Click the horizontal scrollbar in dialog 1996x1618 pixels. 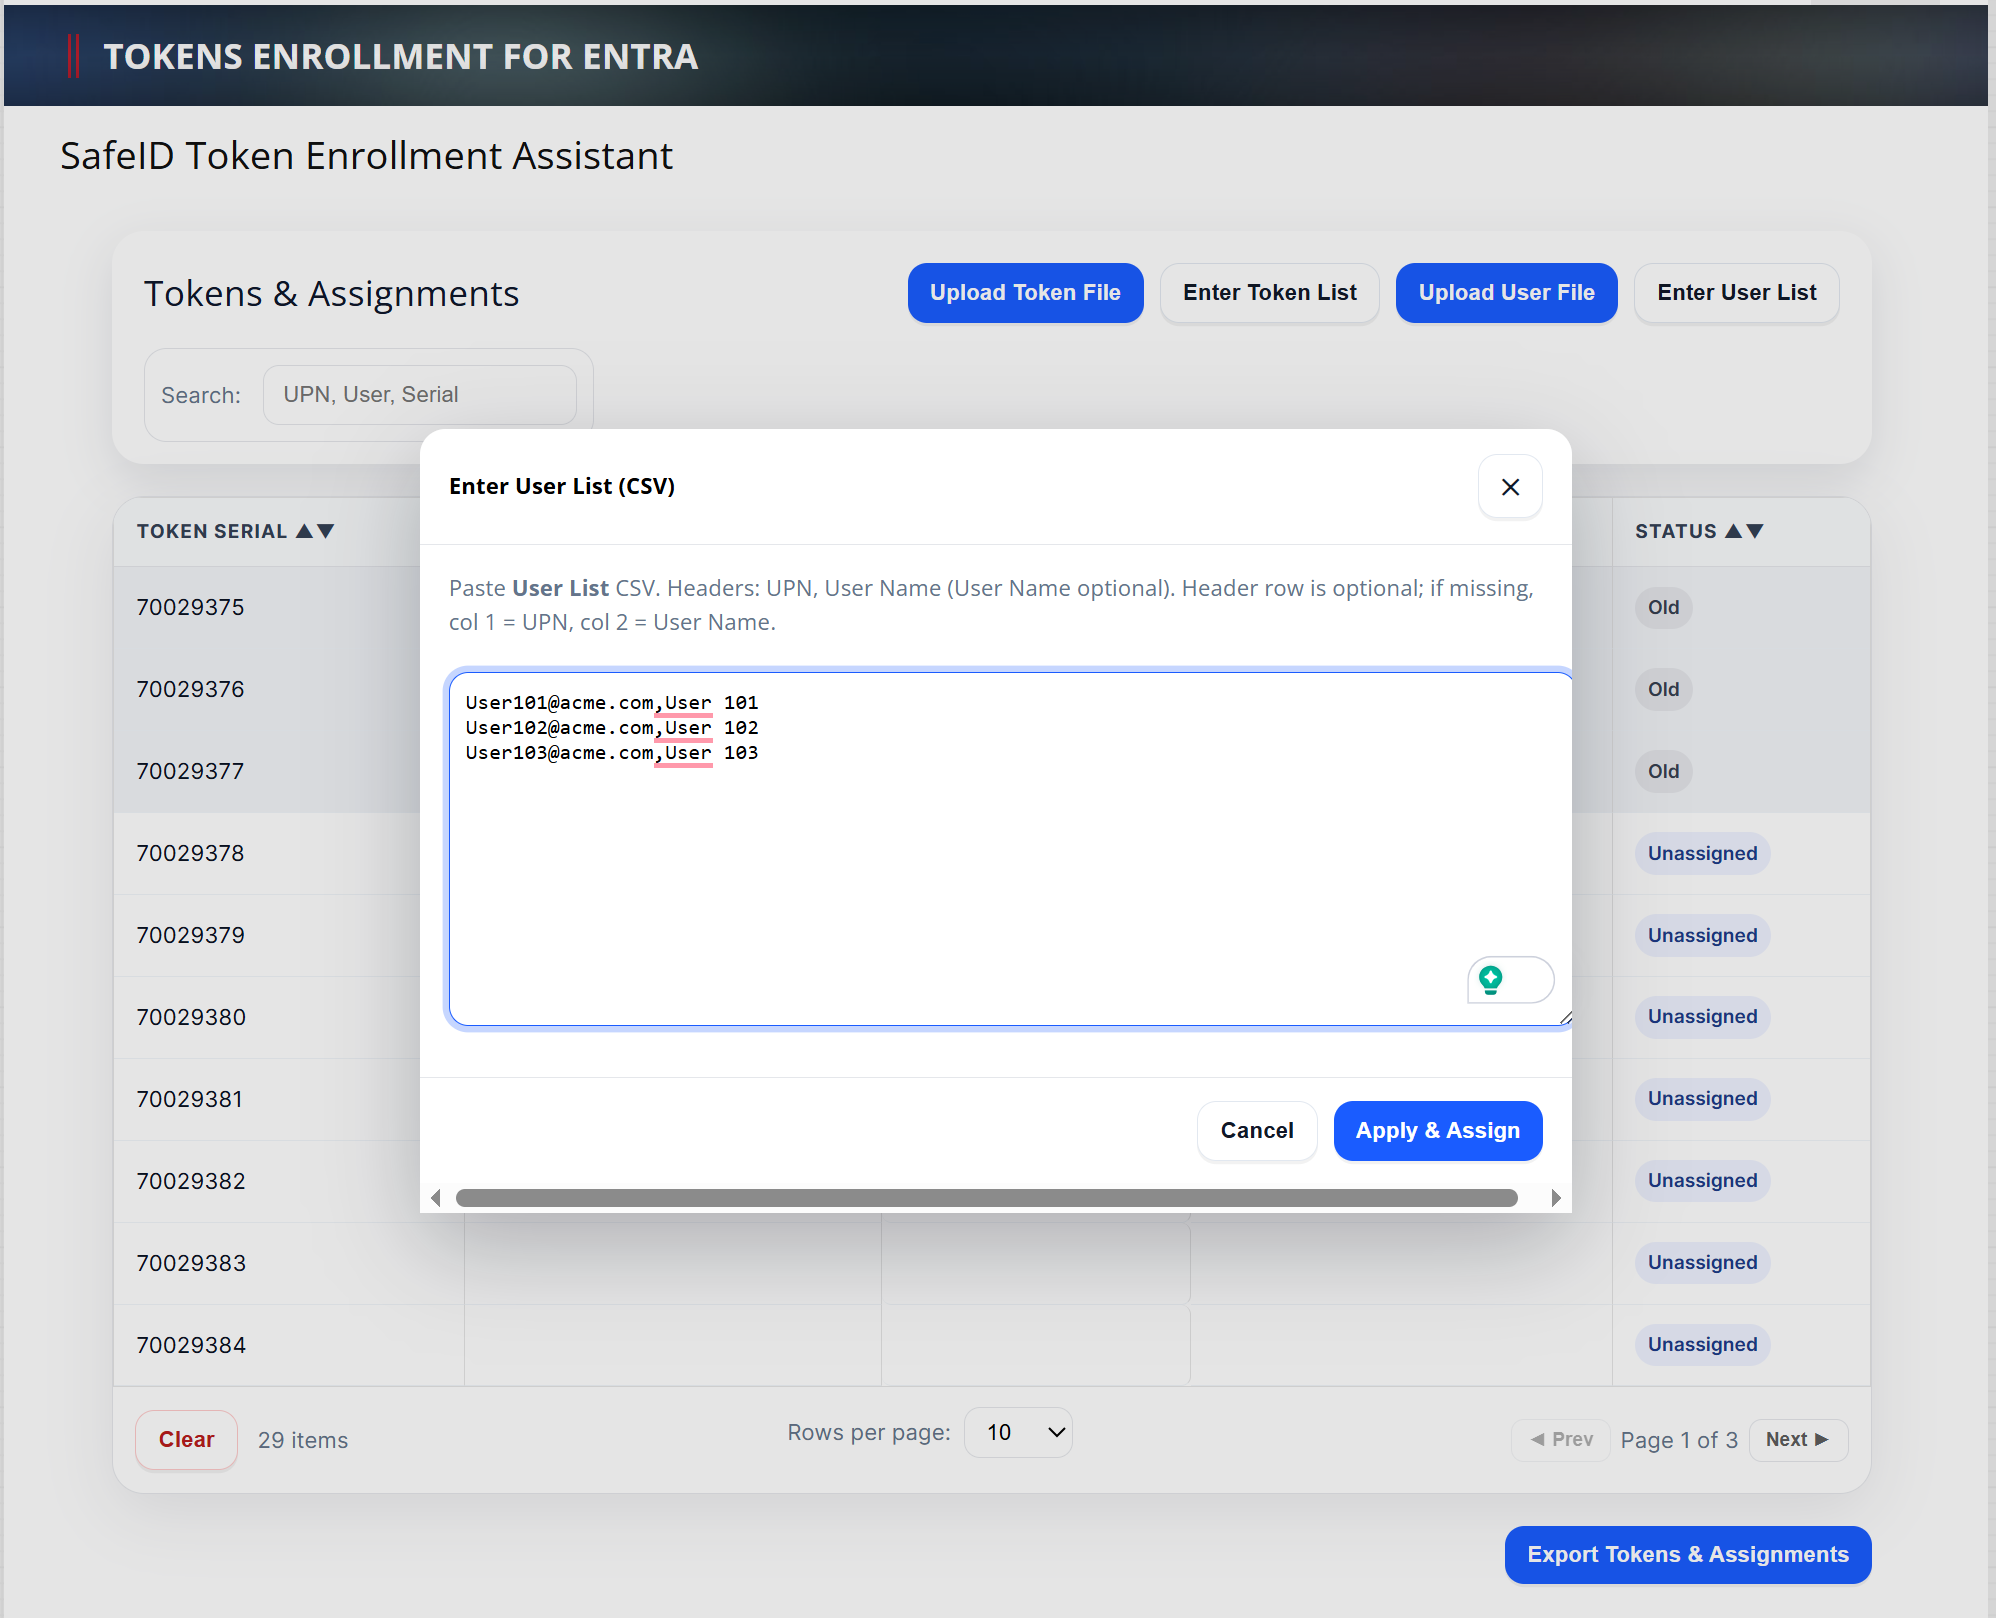coord(986,1198)
